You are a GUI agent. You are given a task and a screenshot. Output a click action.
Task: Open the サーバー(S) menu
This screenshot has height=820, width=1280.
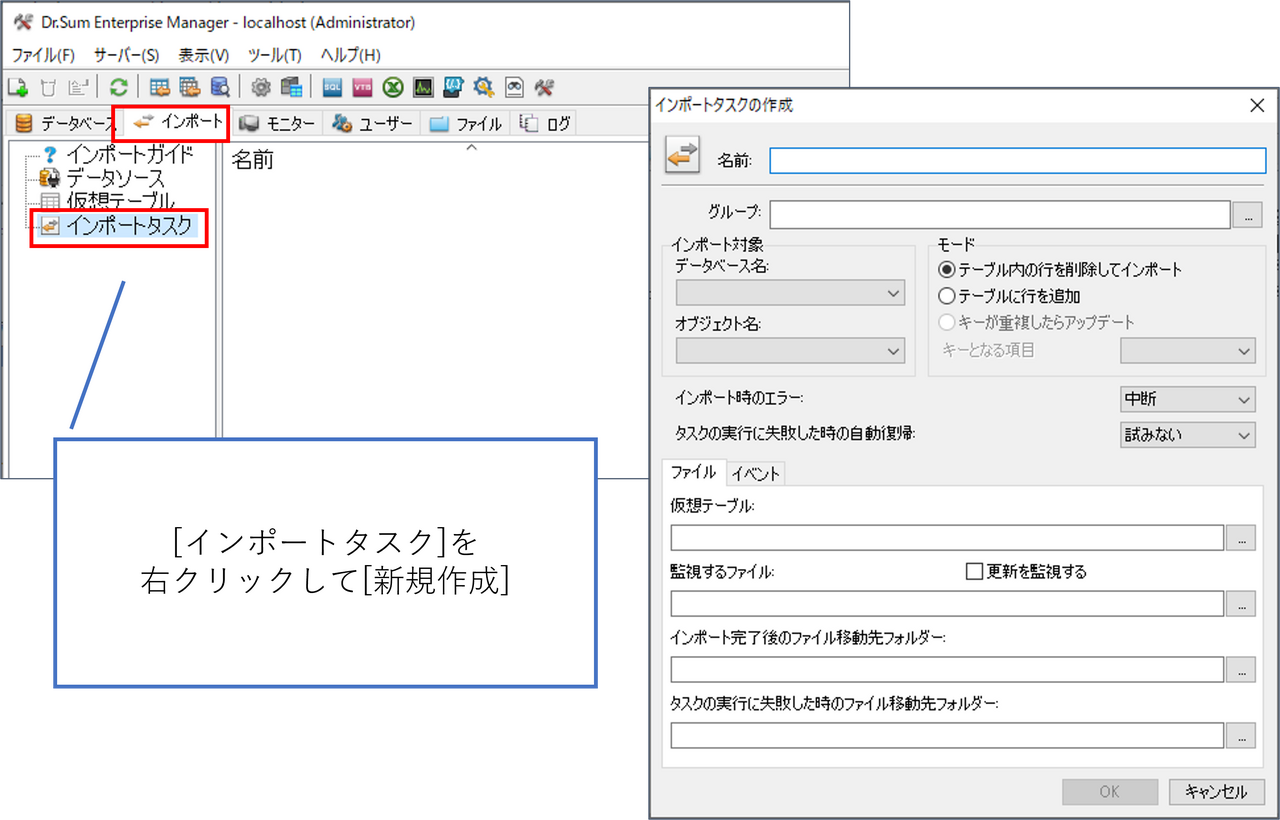point(126,55)
